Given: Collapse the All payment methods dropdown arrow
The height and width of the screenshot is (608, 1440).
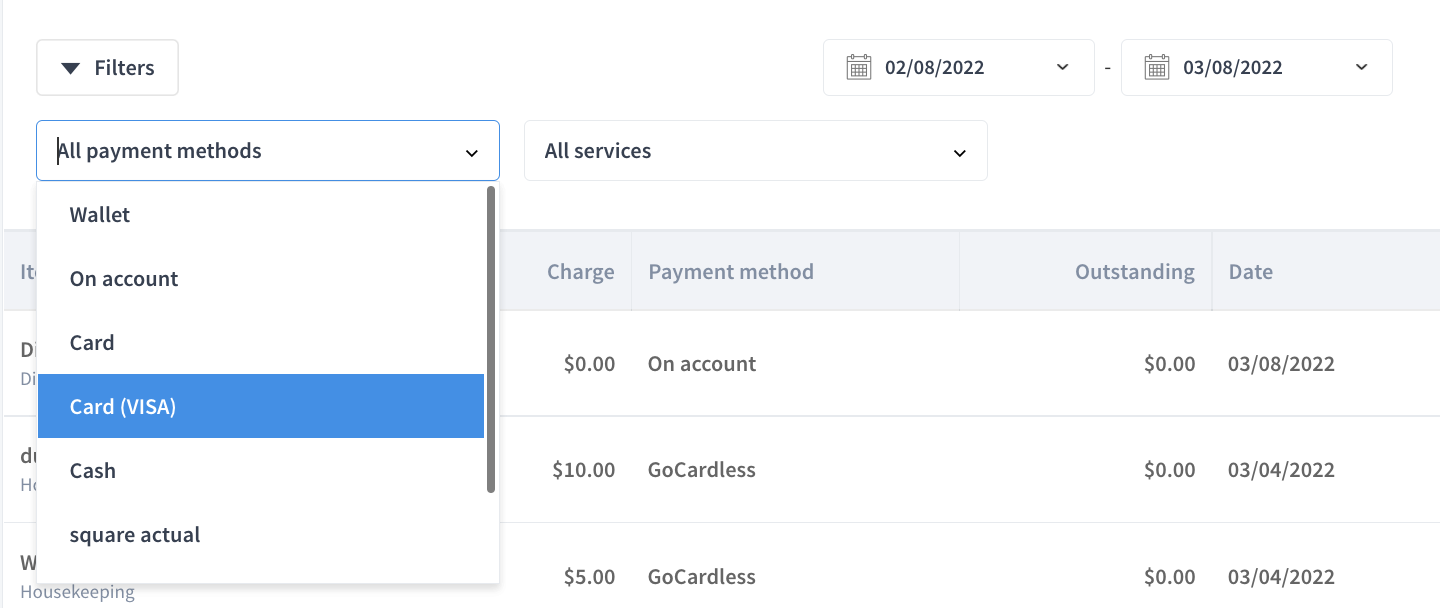Looking at the screenshot, I should (x=472, y=153).
